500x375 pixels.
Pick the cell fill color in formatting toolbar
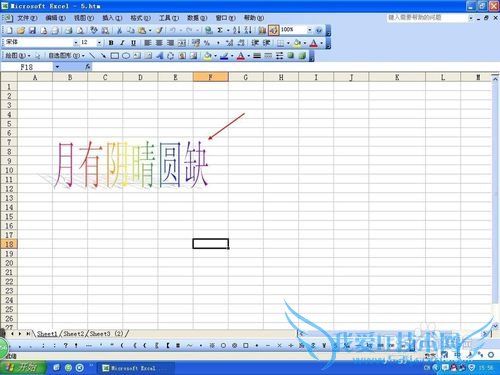[x=297, y=43]
